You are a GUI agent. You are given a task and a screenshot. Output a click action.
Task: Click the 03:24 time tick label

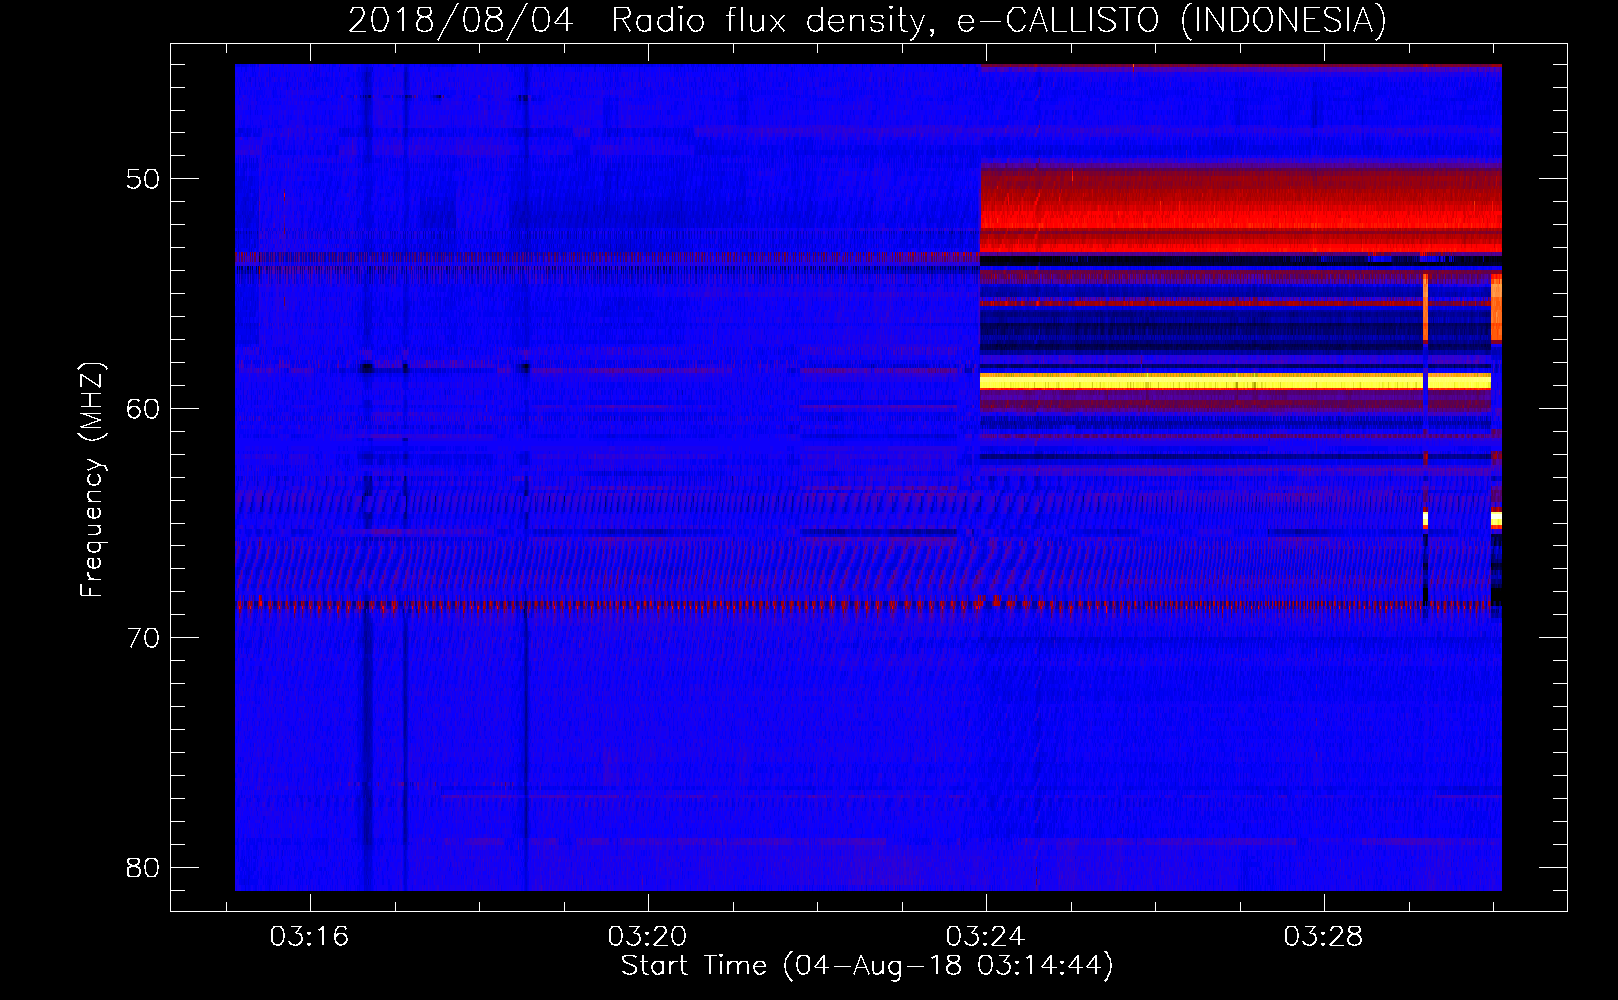pyautogui.click(x=985, y=936)
